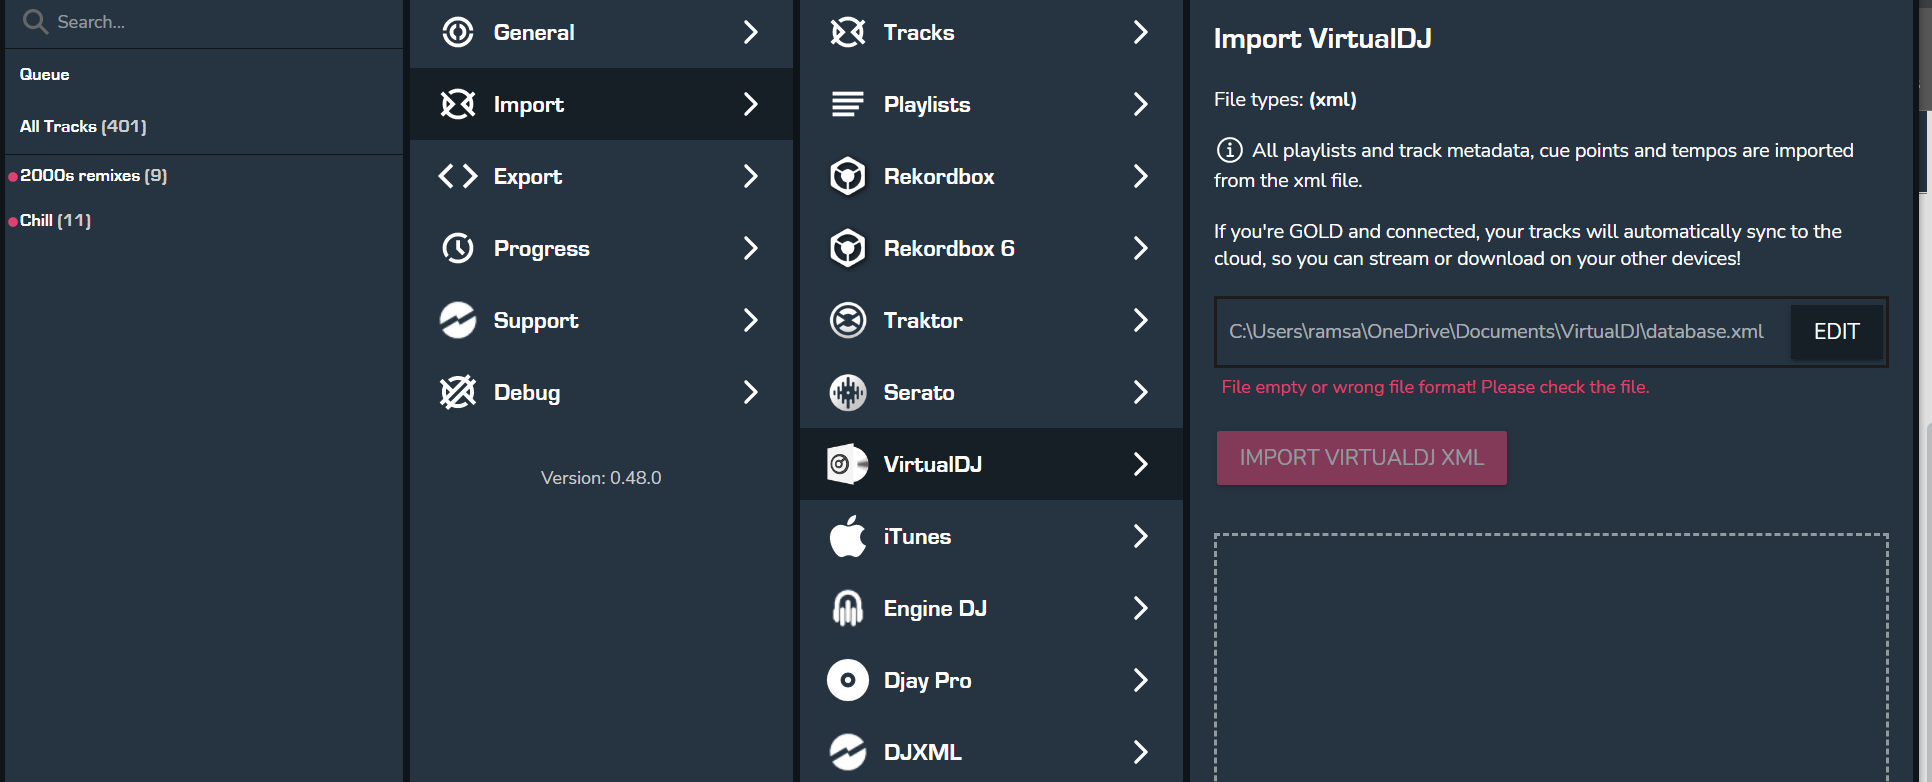Expand the DJXML chevron arrow
Image resolution: width=1932 pixels, height=782 pixels.
pyautogui.click(x=1141, y=752)
